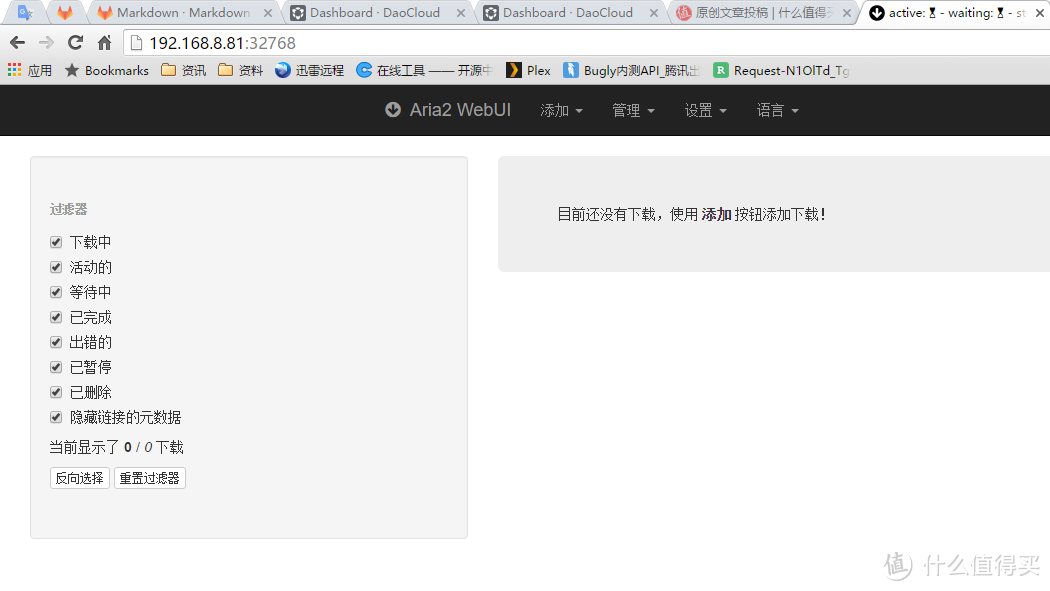Viewport: 1050px width, 591px height.
Task: Expand the 语言 language dropdown
Action: pyautogui.click(x=777, y=110)
